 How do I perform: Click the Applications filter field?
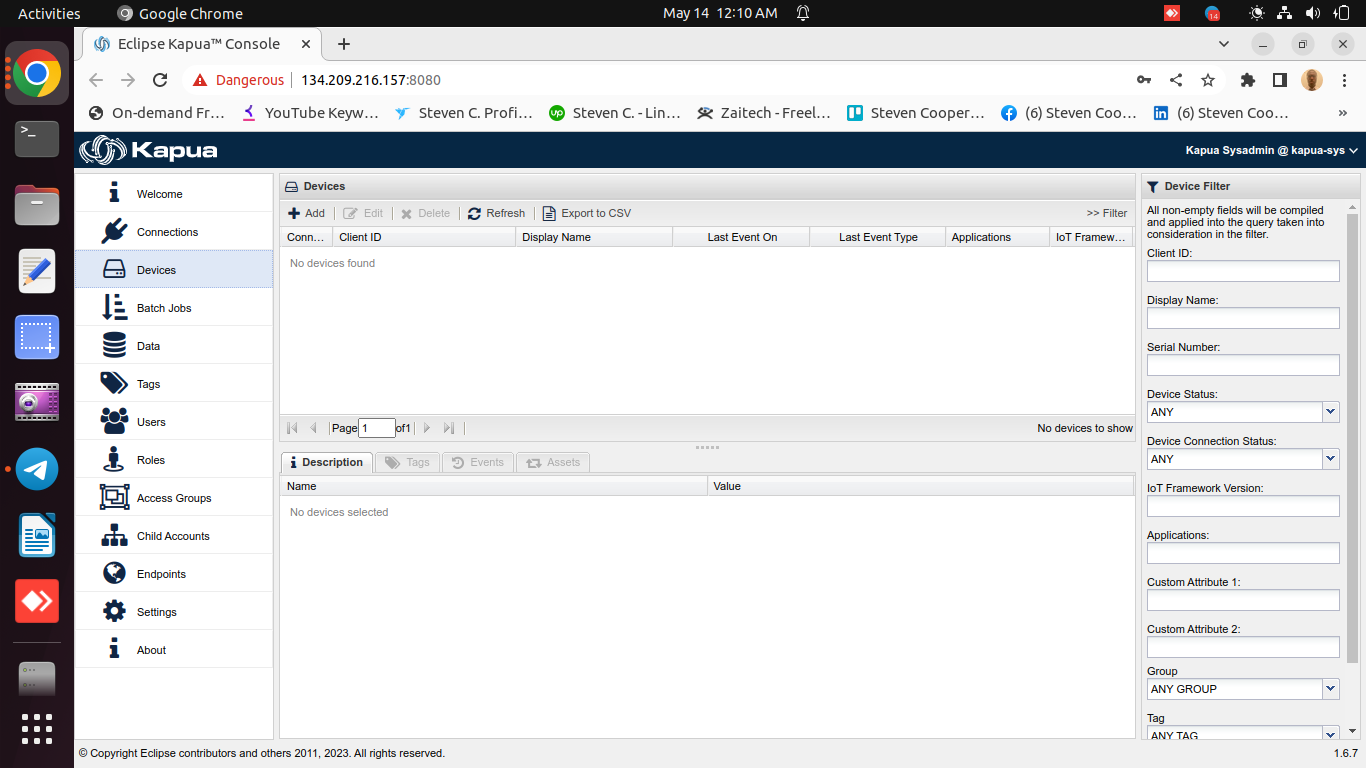coord(1243,553)
